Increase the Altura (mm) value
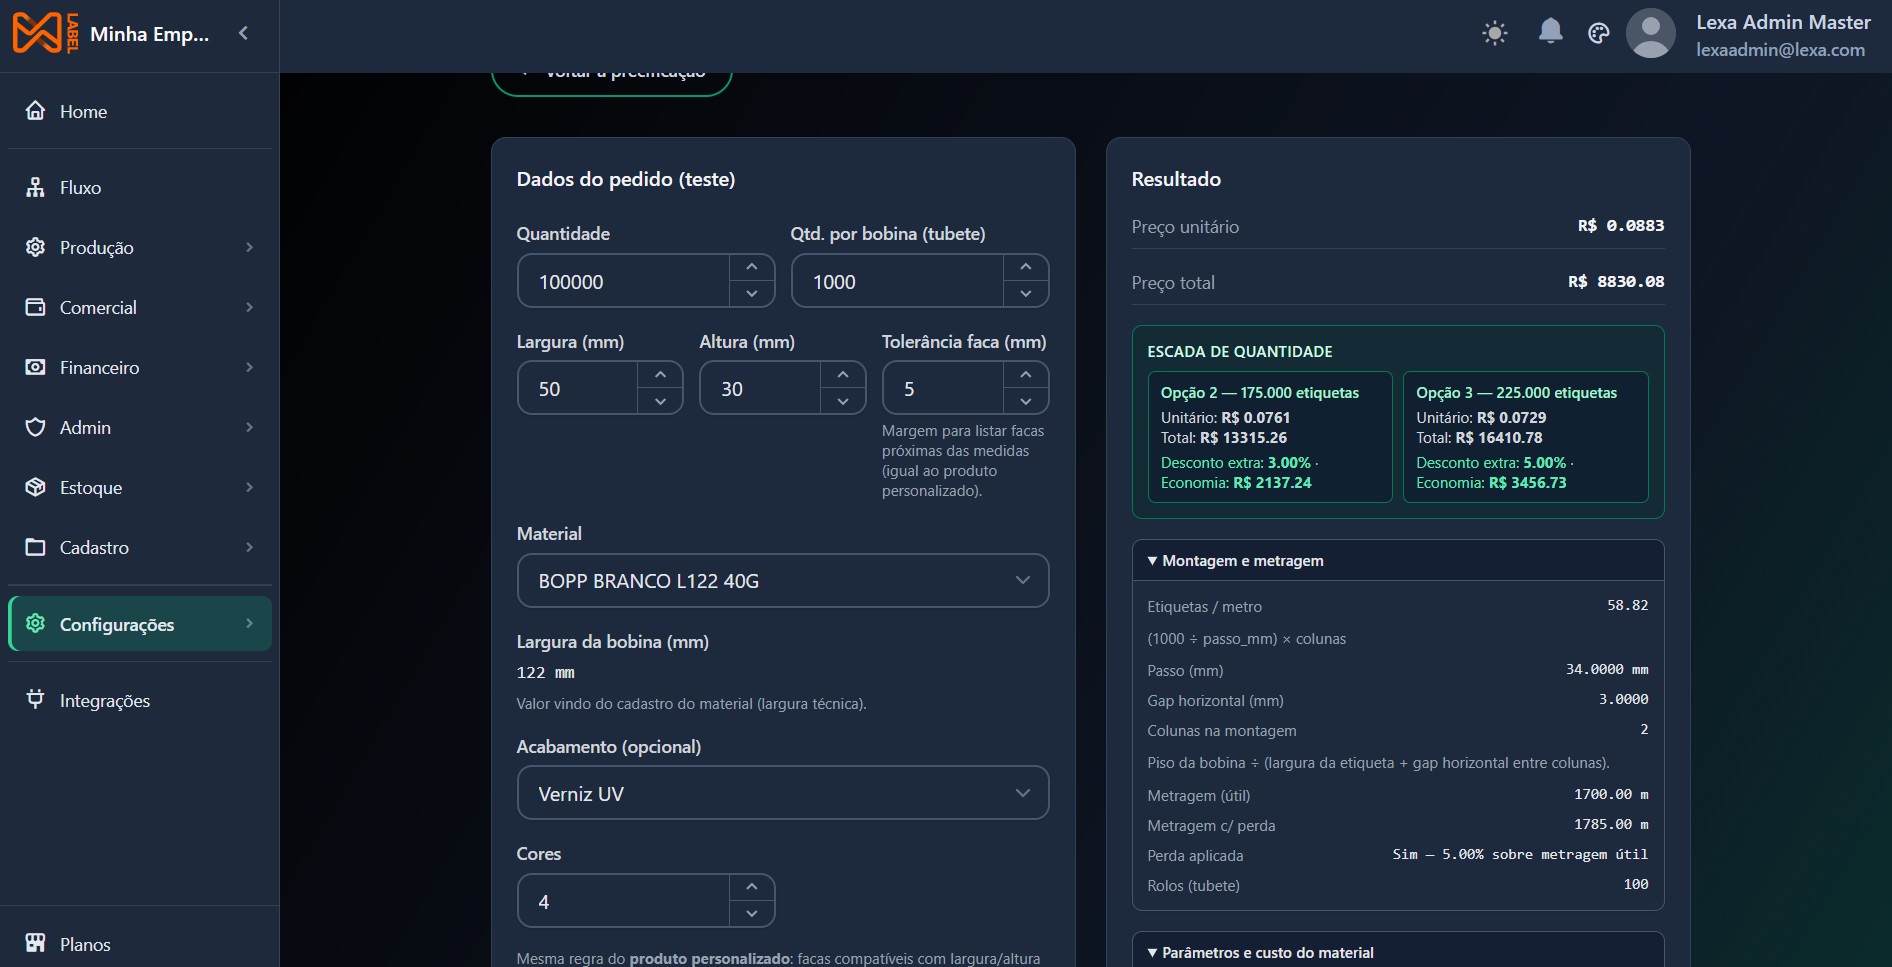The height and width of the screenshot is (967, 1892). coord(843,374)
